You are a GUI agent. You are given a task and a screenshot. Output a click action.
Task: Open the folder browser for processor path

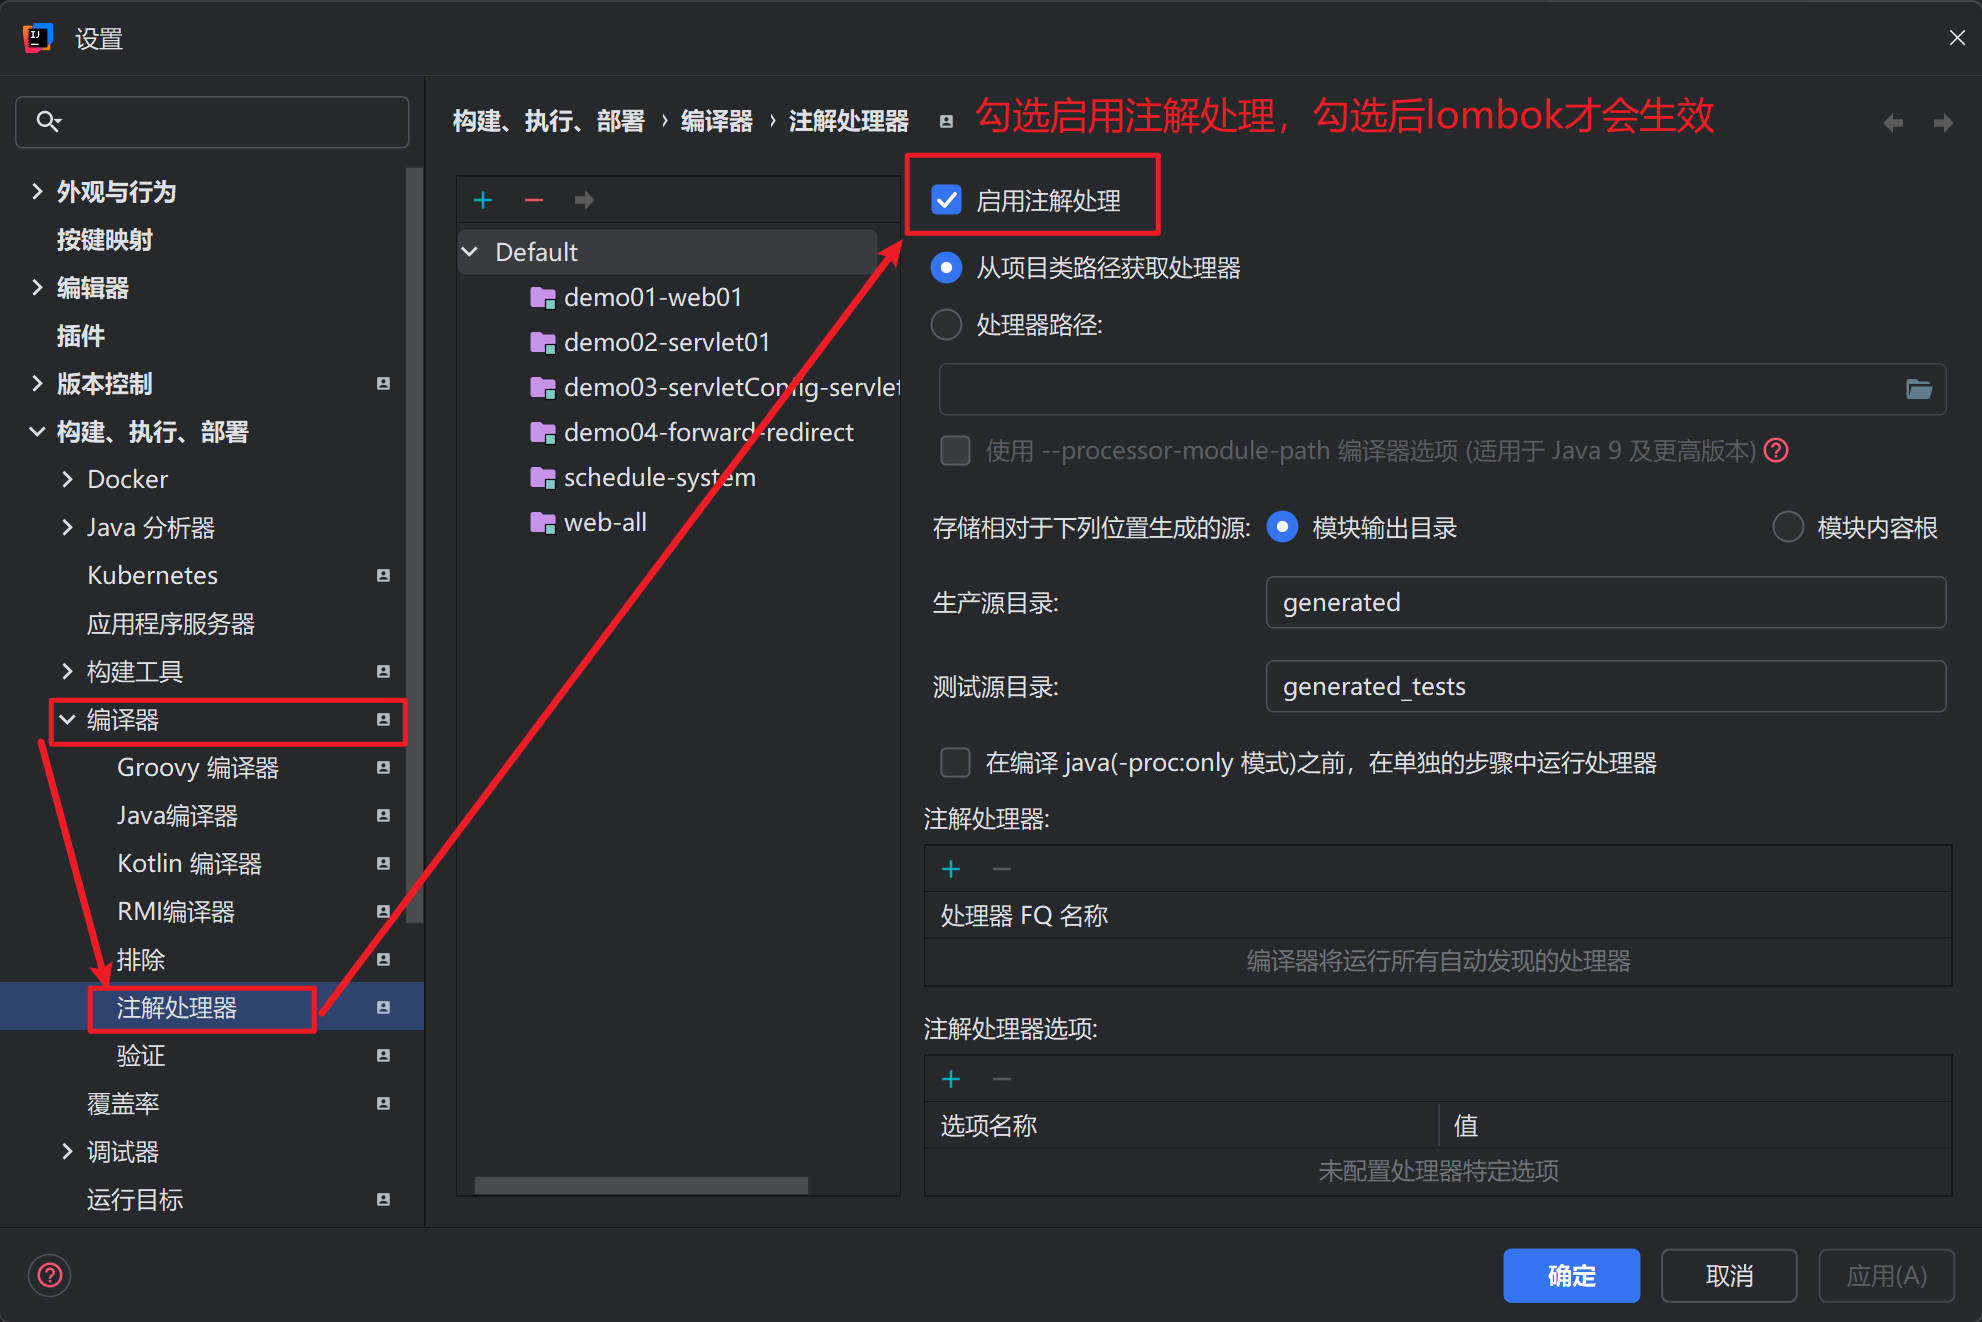[1920, 389]
